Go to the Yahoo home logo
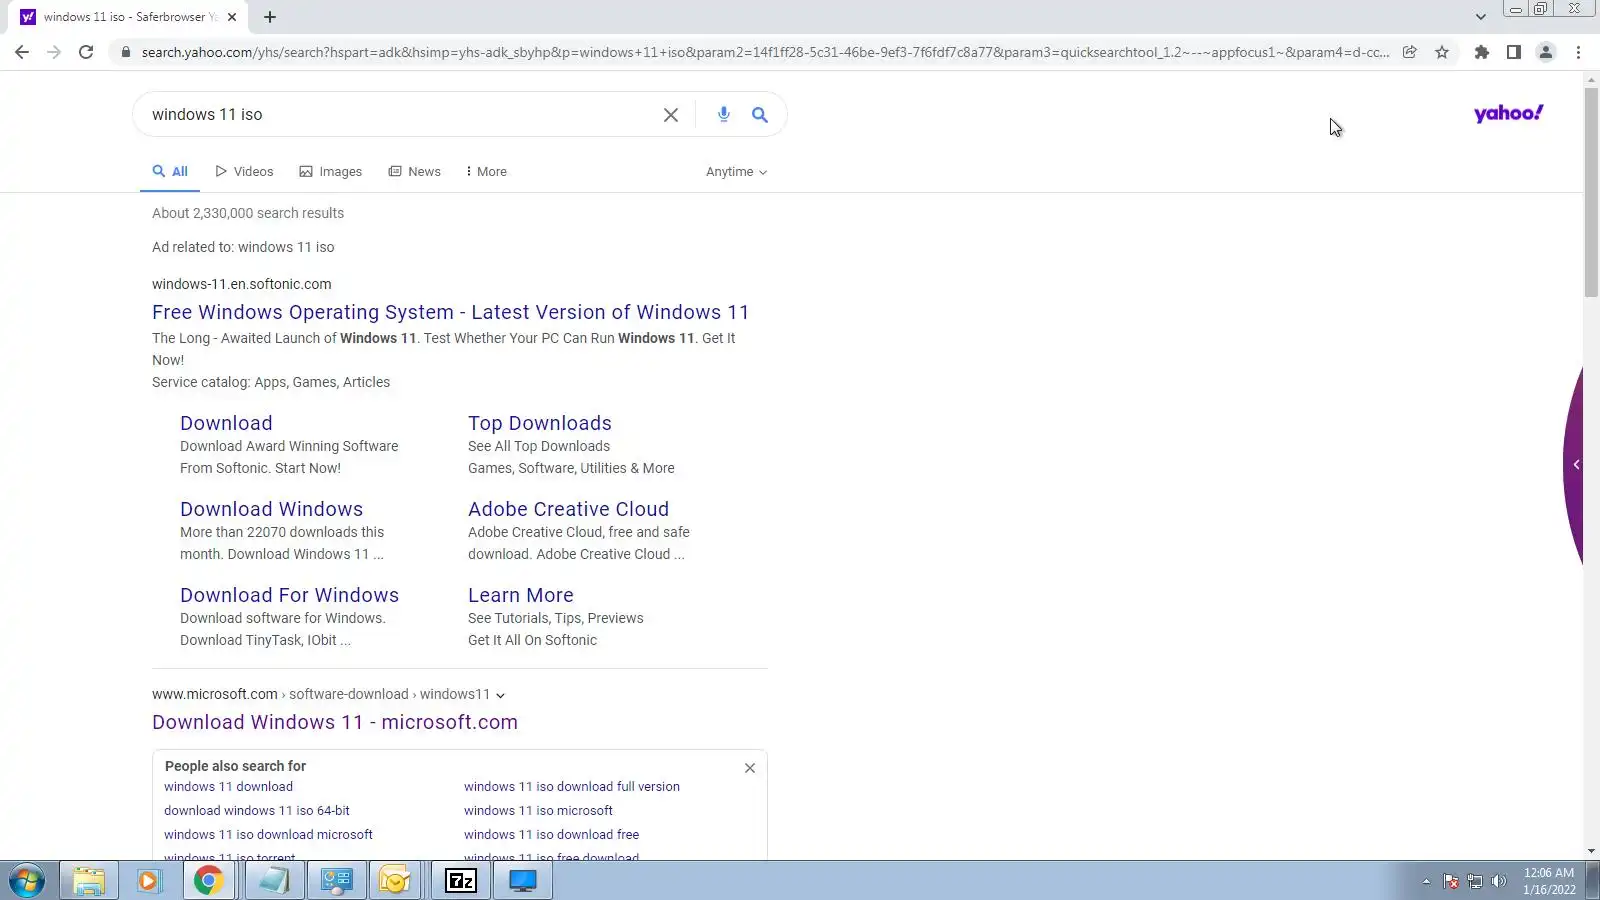The image size is (1600, 900). [1509, 113]
